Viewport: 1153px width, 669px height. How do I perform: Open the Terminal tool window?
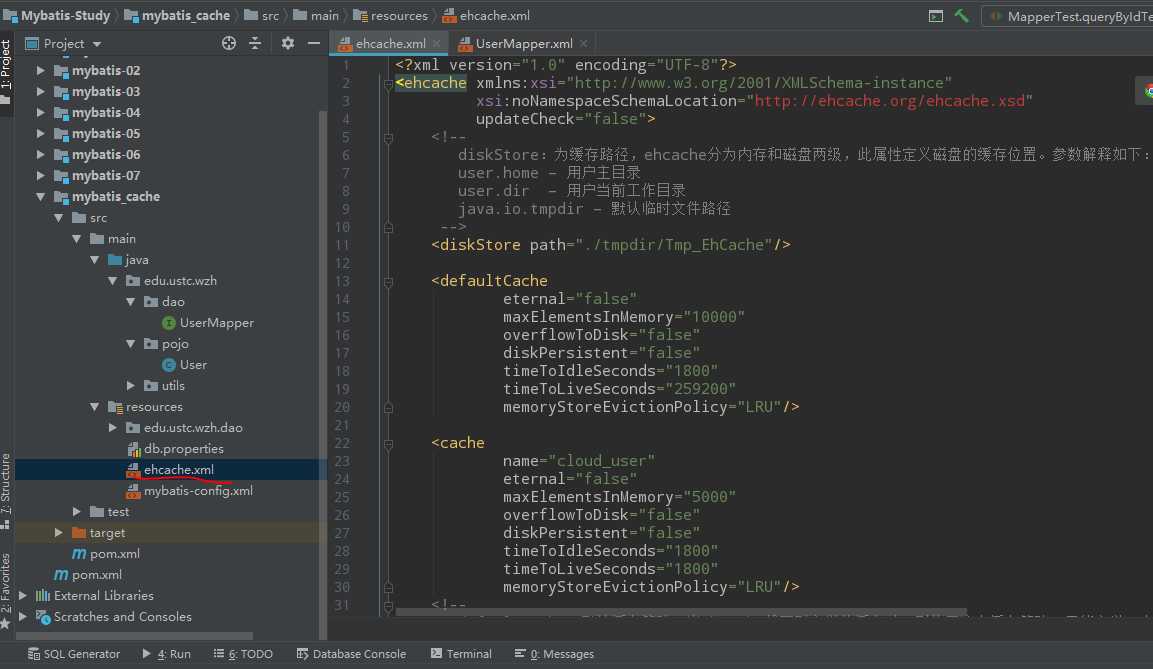461,654
